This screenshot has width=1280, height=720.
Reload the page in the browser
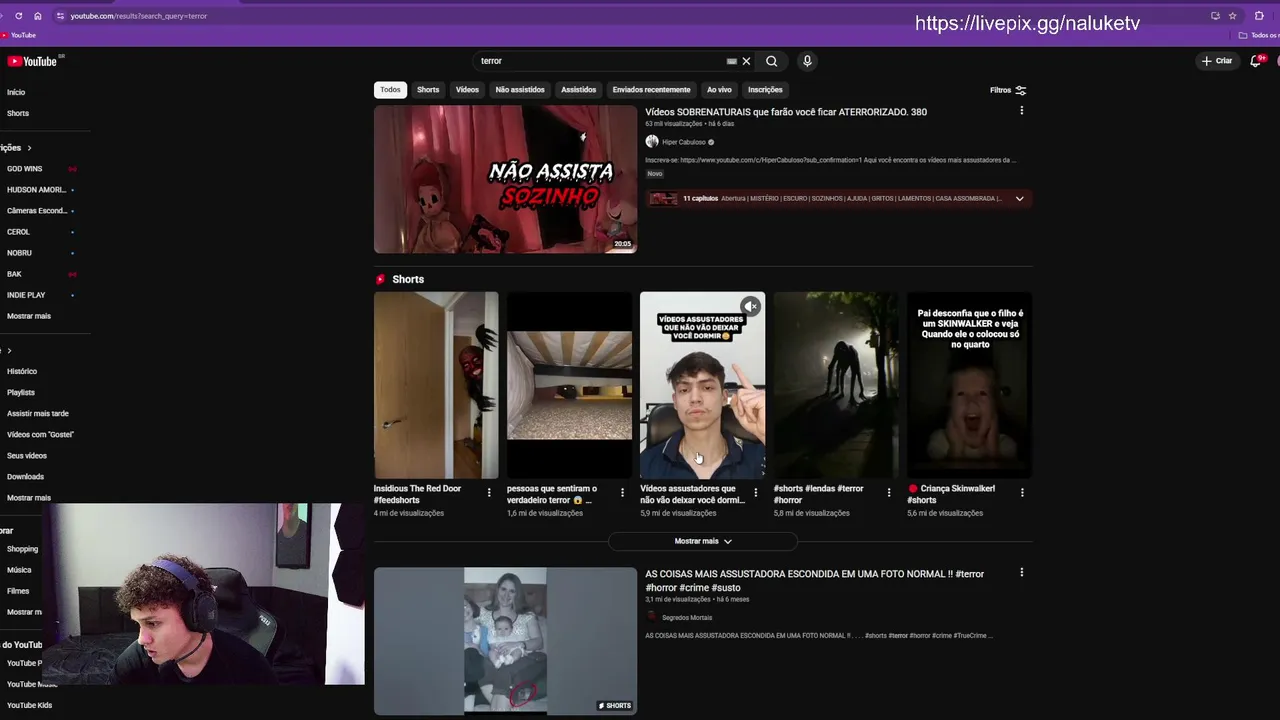18,16
